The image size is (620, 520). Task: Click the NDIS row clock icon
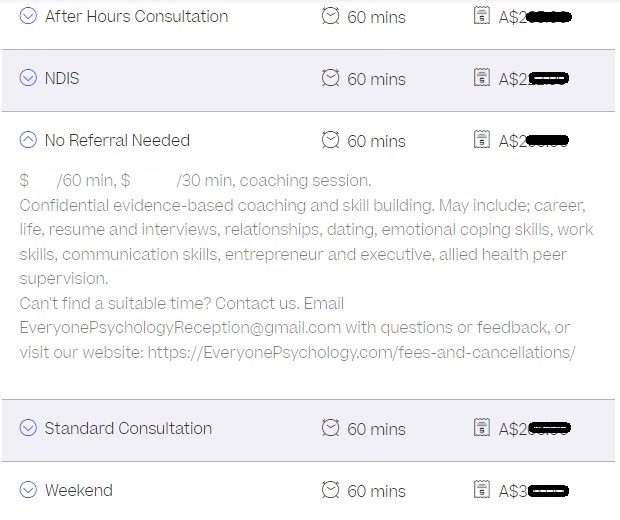pos(330,78)
